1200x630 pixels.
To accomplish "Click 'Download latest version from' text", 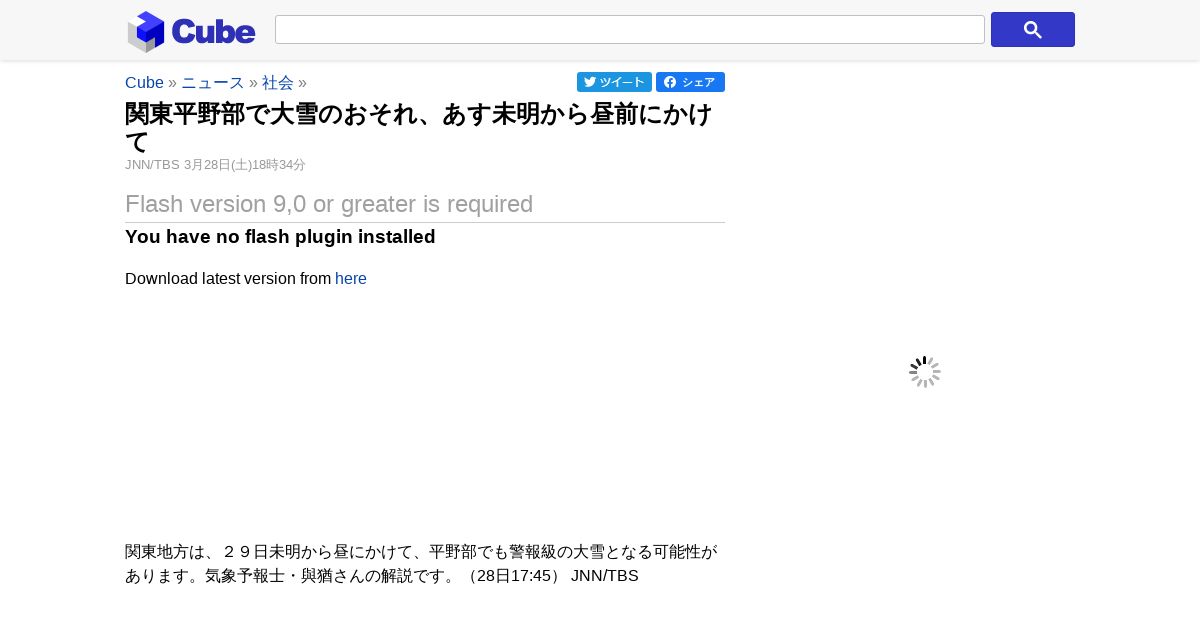I will [228, 278].
